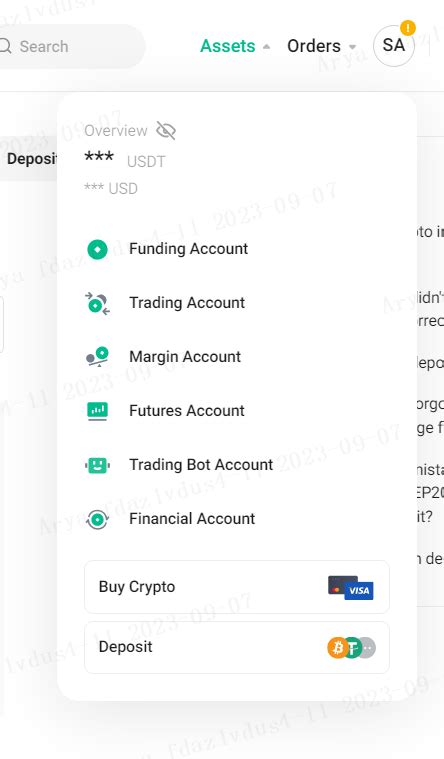The height and width of the screenshot is (759, 444).
Task: Click the orange alert badge on avatar
Action: pyautogui.click(x=408, y=28)
